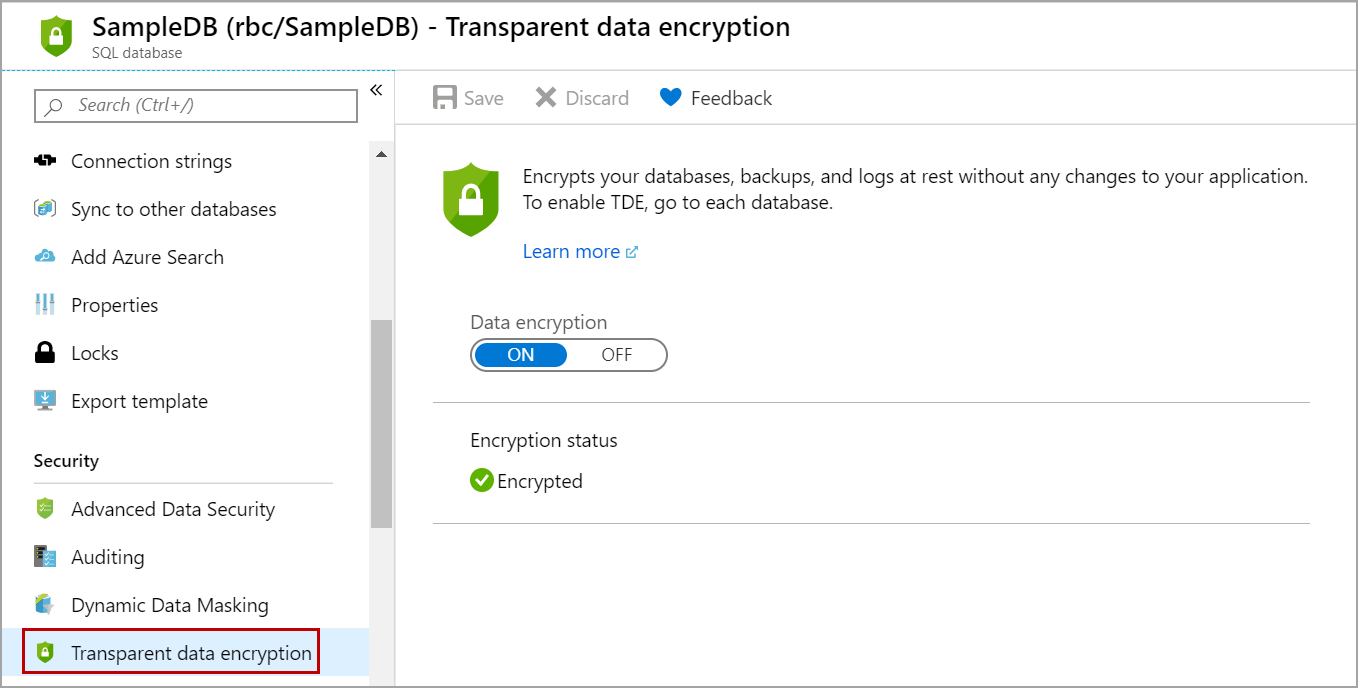Switch Data encryption to OFF
The height and width of the screenshot is (688, 1358).
(x=616, y=355)
